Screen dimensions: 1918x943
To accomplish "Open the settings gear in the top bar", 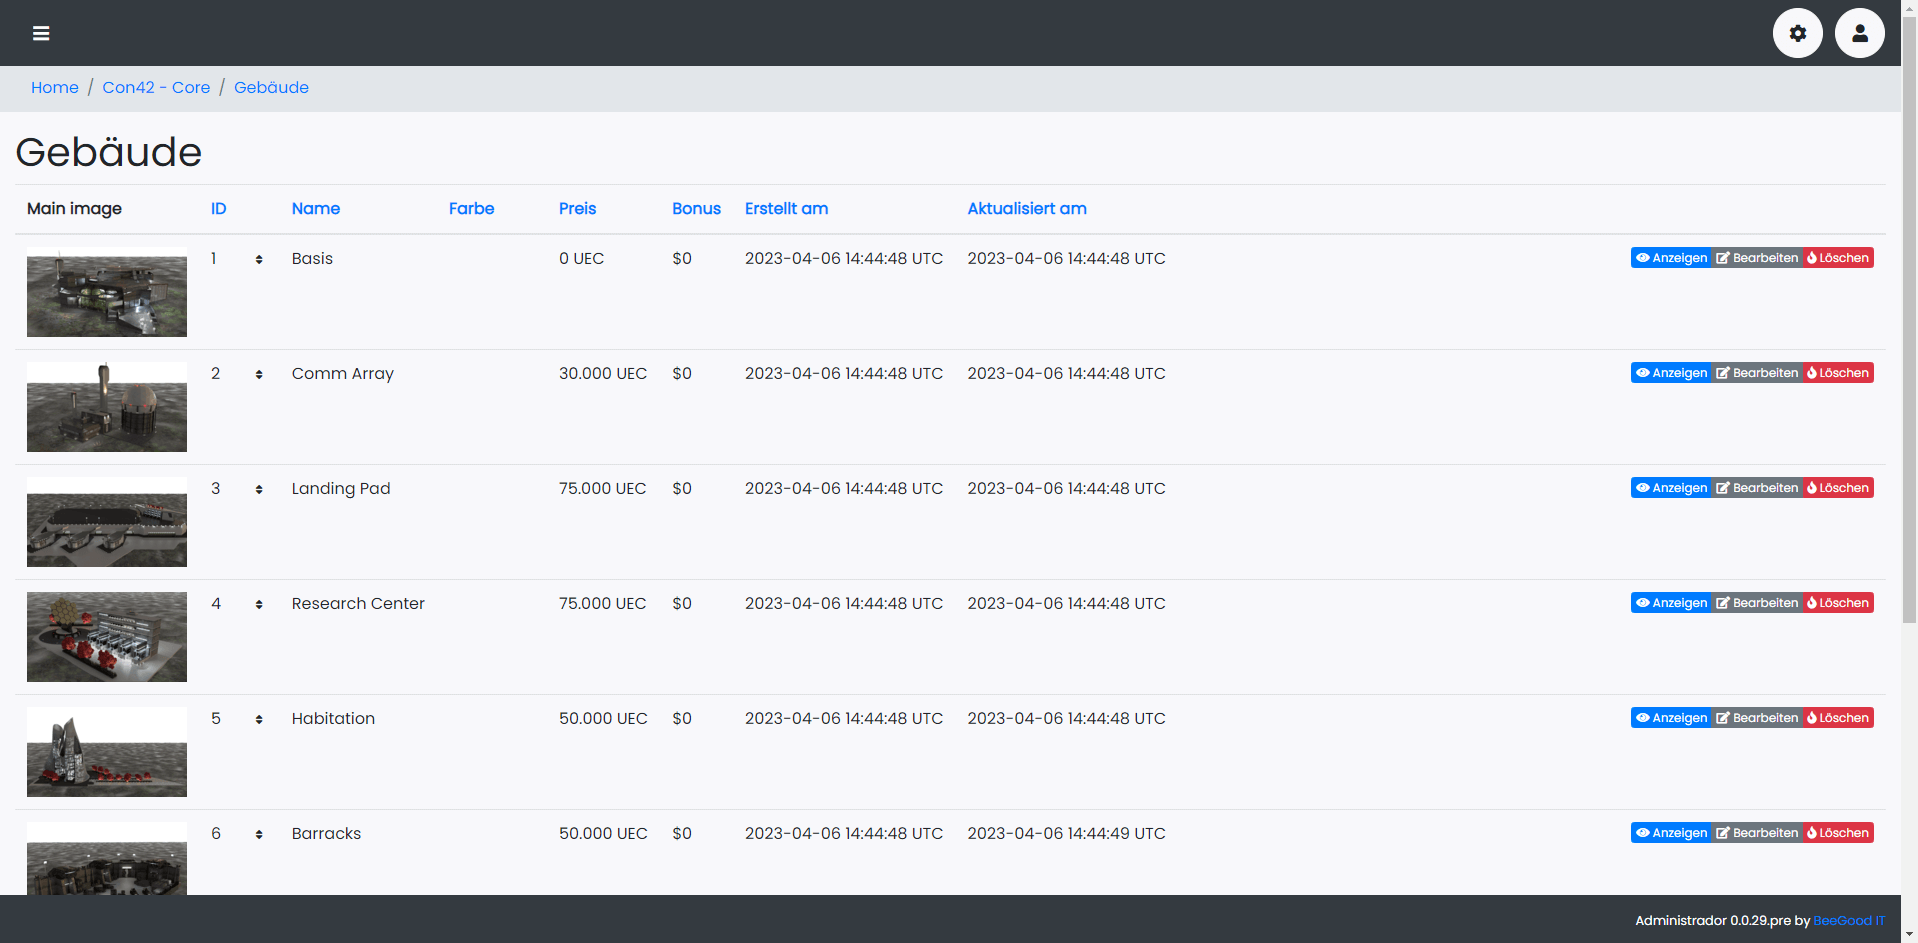I will click(x=1797, y=33).
